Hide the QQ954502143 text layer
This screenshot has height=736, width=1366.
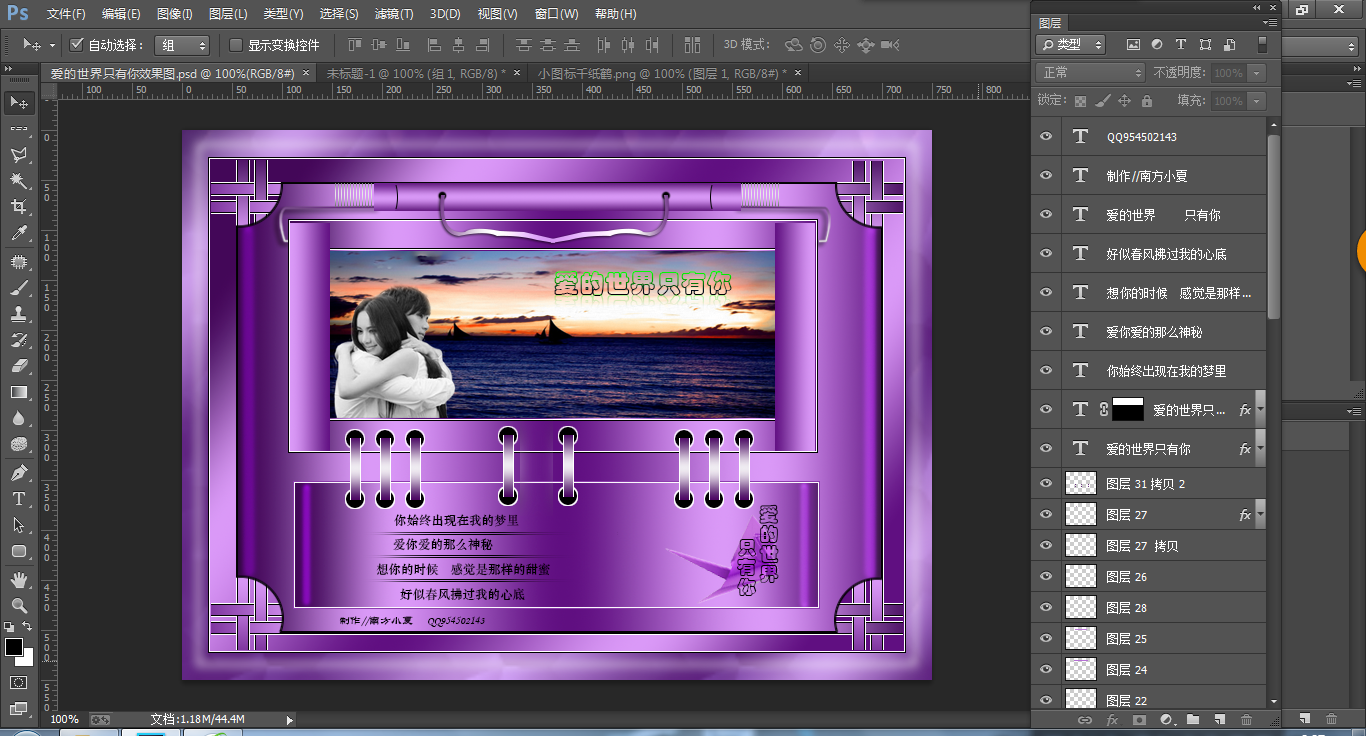pyautogui.click(x=1046, y=137)
